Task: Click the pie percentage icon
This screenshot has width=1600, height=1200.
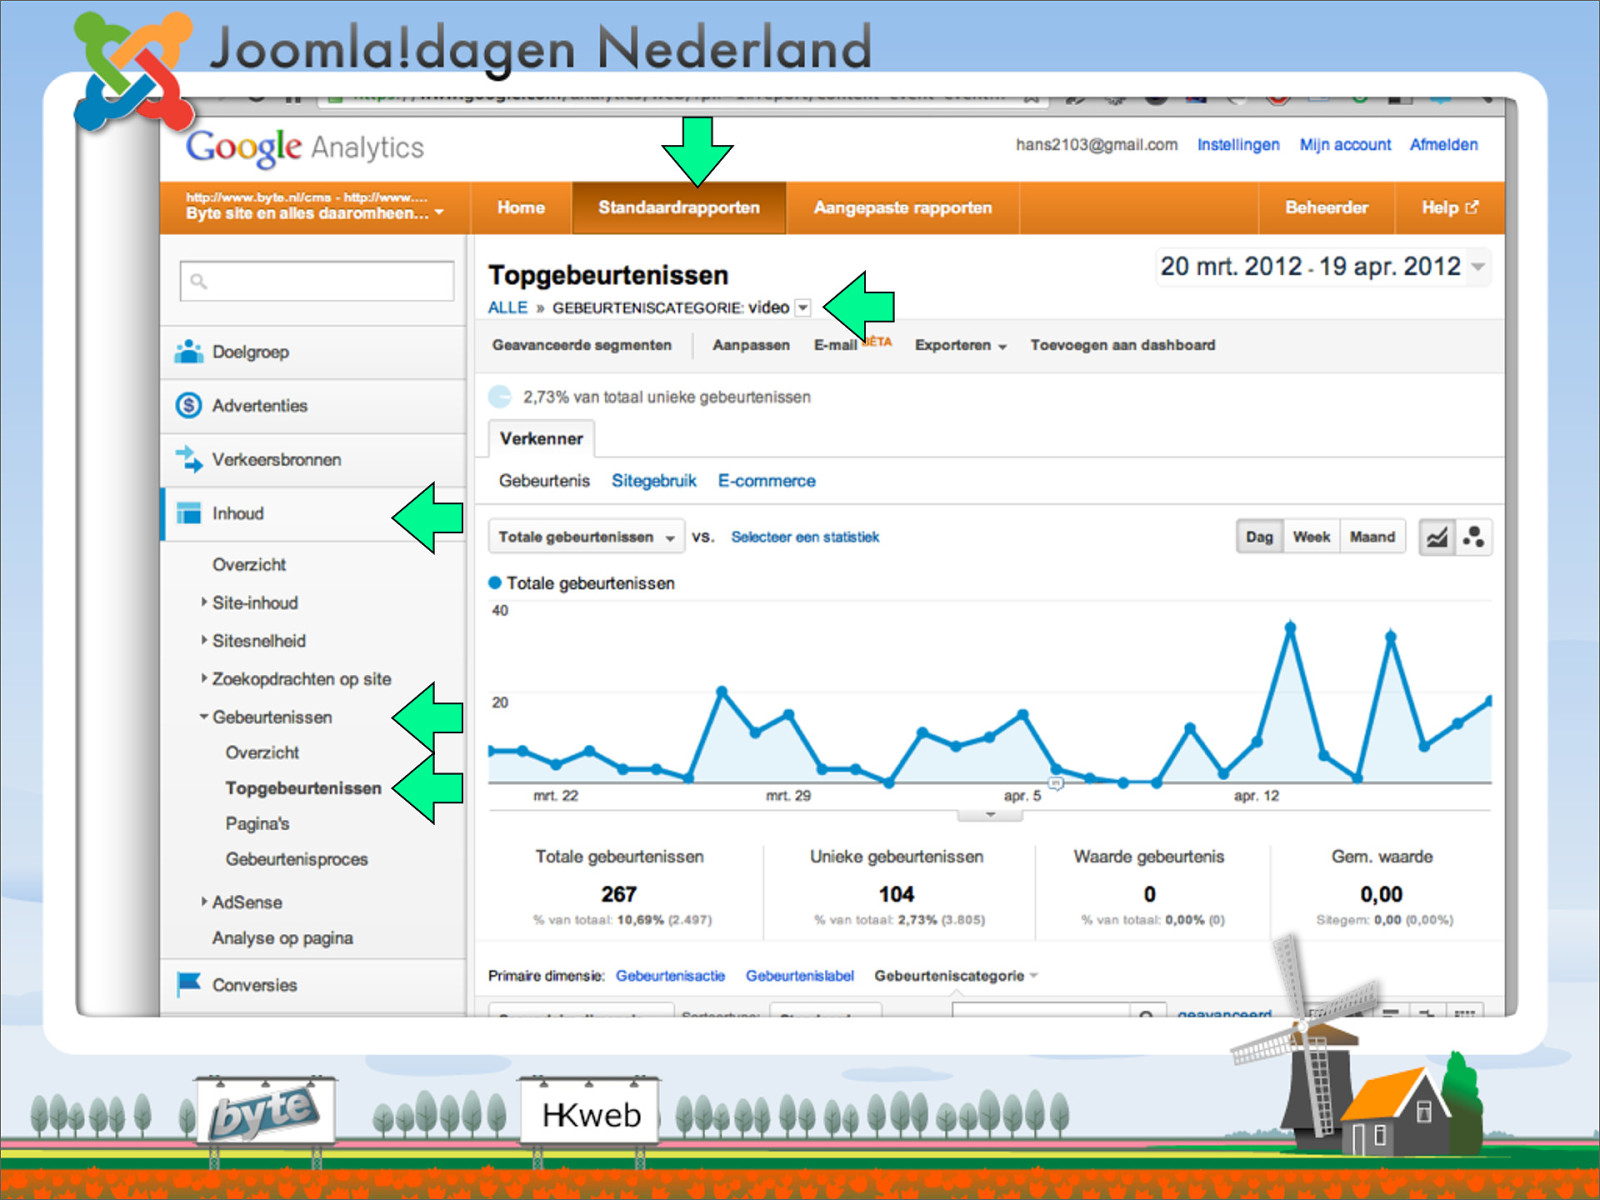Action: click(x=500, y=397)
